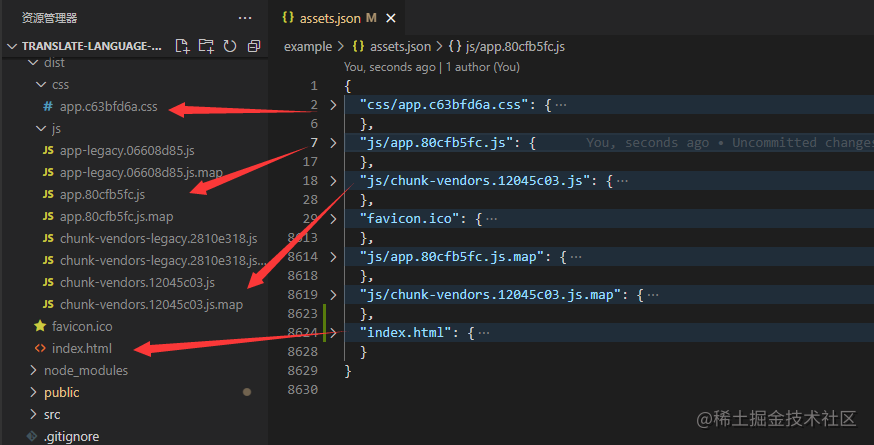Open app.c63bfd6a.css in the tree

tap(109, 107)
